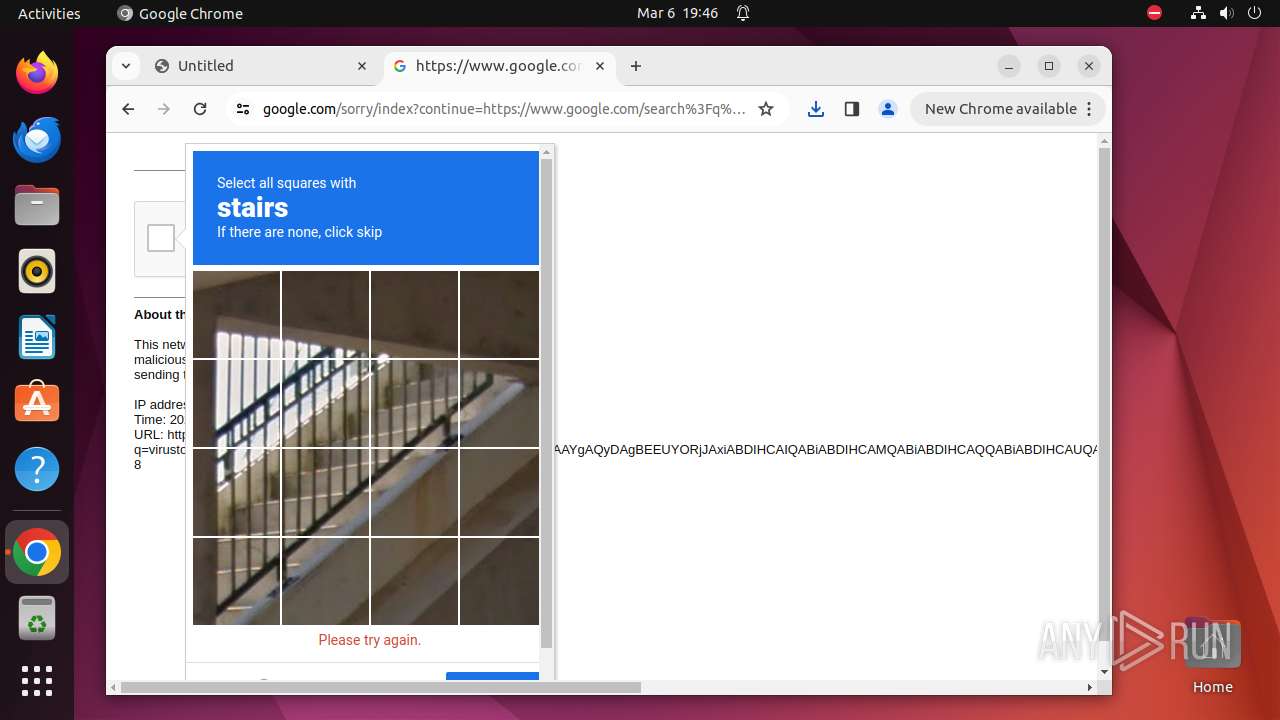Select captcha tile in third row, third column
This screenshot has width=1280, height=720.
(x=414, y=492)
